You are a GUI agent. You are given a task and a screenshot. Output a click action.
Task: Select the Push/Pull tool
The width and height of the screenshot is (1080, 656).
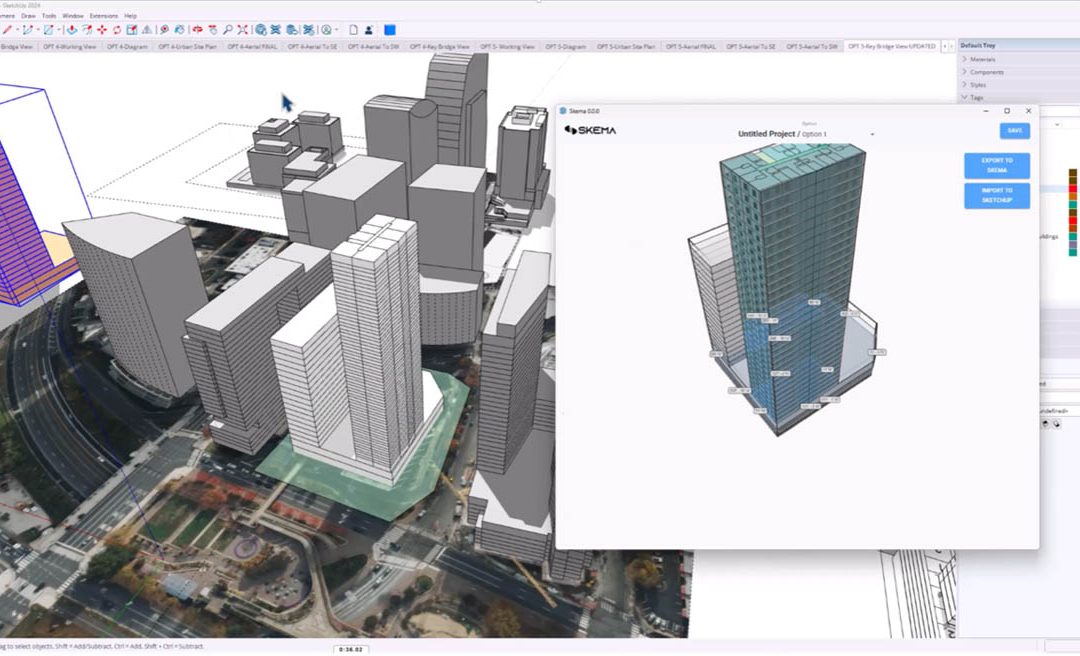point(72,30)
